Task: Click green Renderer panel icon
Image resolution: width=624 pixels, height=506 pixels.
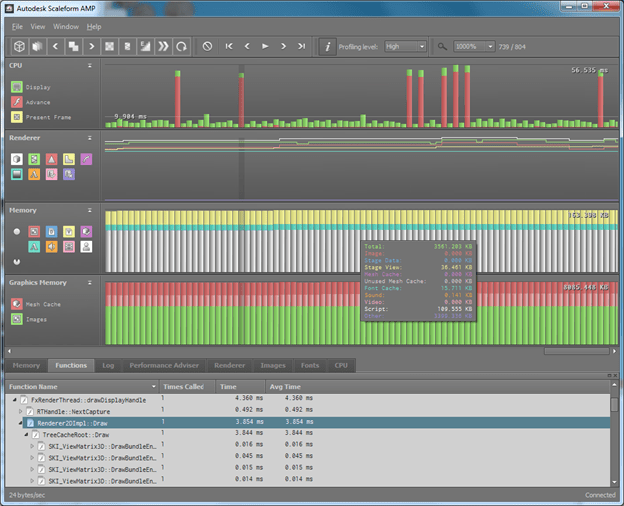Action: point(34,159)
